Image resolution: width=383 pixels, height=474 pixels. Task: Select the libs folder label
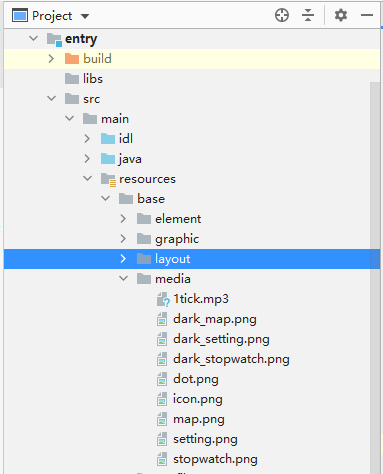[x=93, y=79]
